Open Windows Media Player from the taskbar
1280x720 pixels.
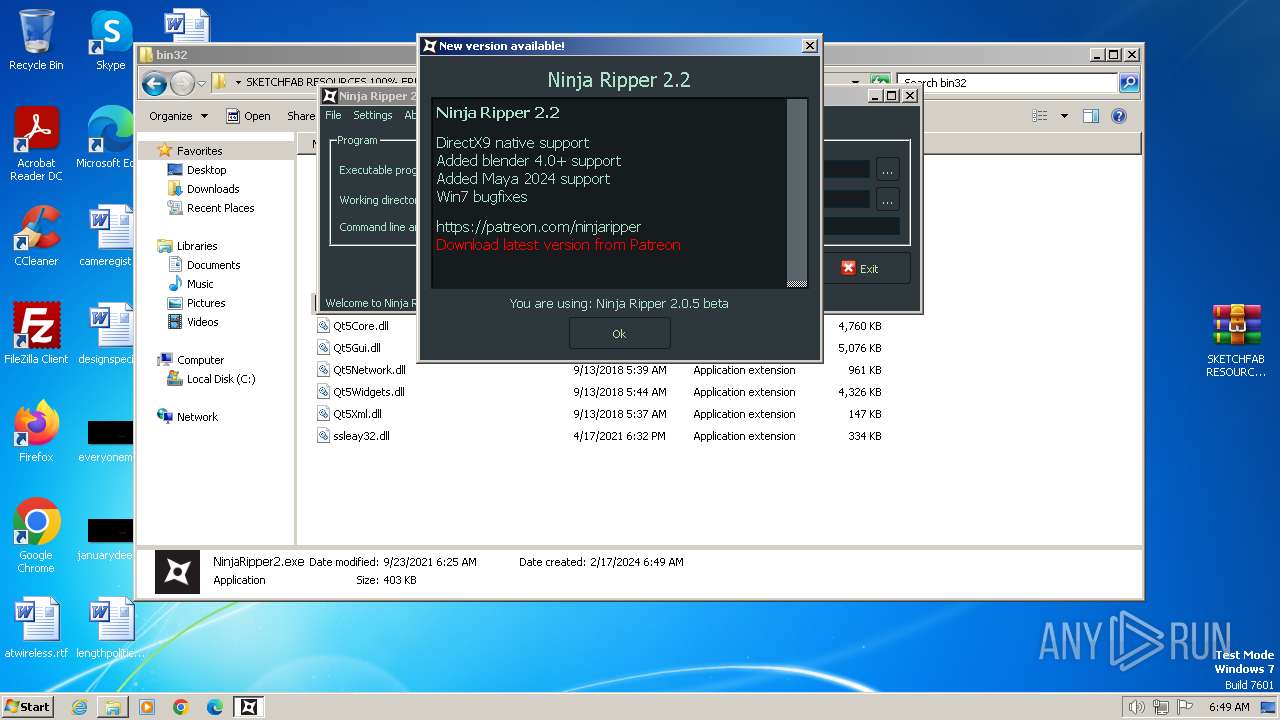click(147, 707)
